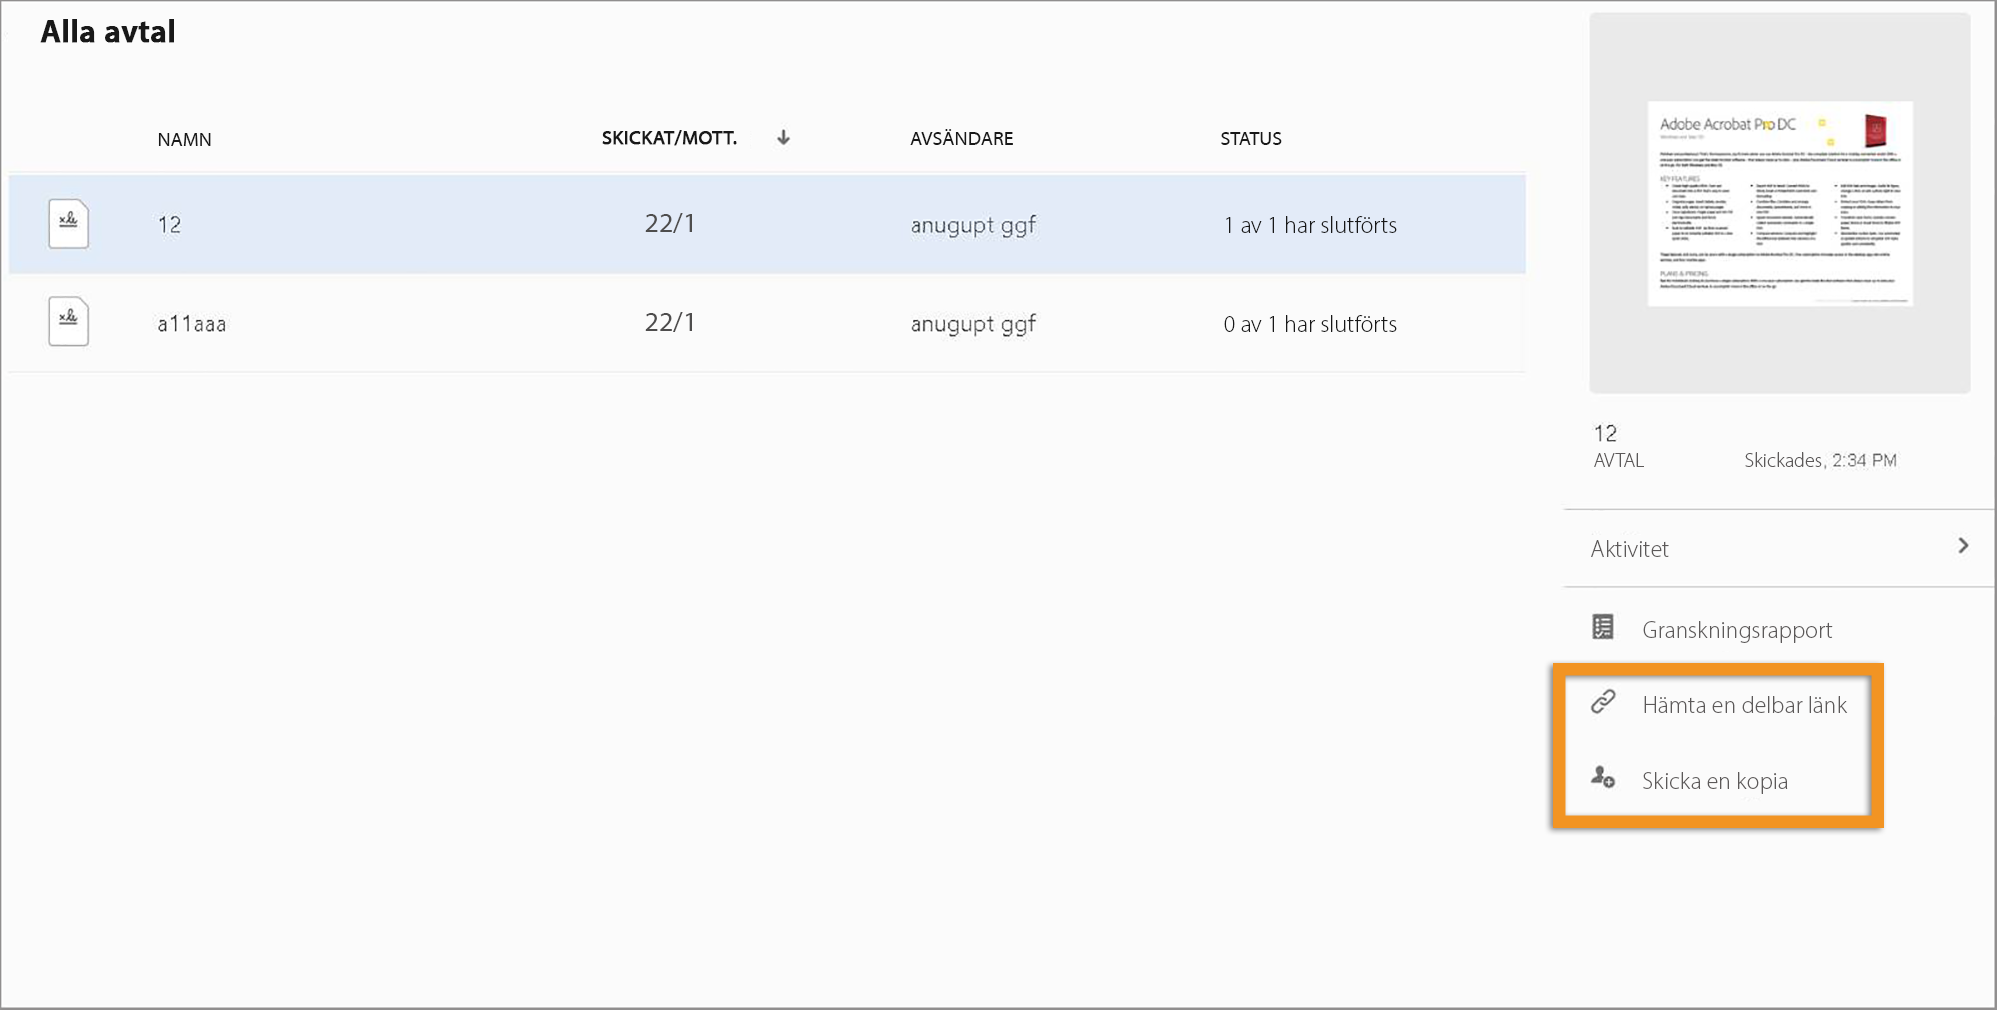Click status 0 av 1 har slutförts

[1310, 324]
